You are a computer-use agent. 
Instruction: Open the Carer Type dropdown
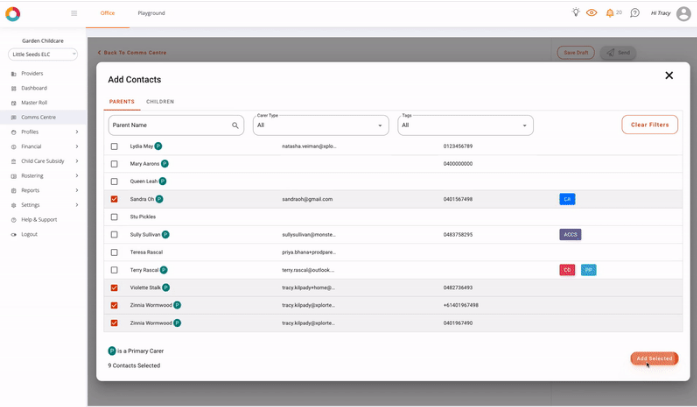tap(320, 125)
